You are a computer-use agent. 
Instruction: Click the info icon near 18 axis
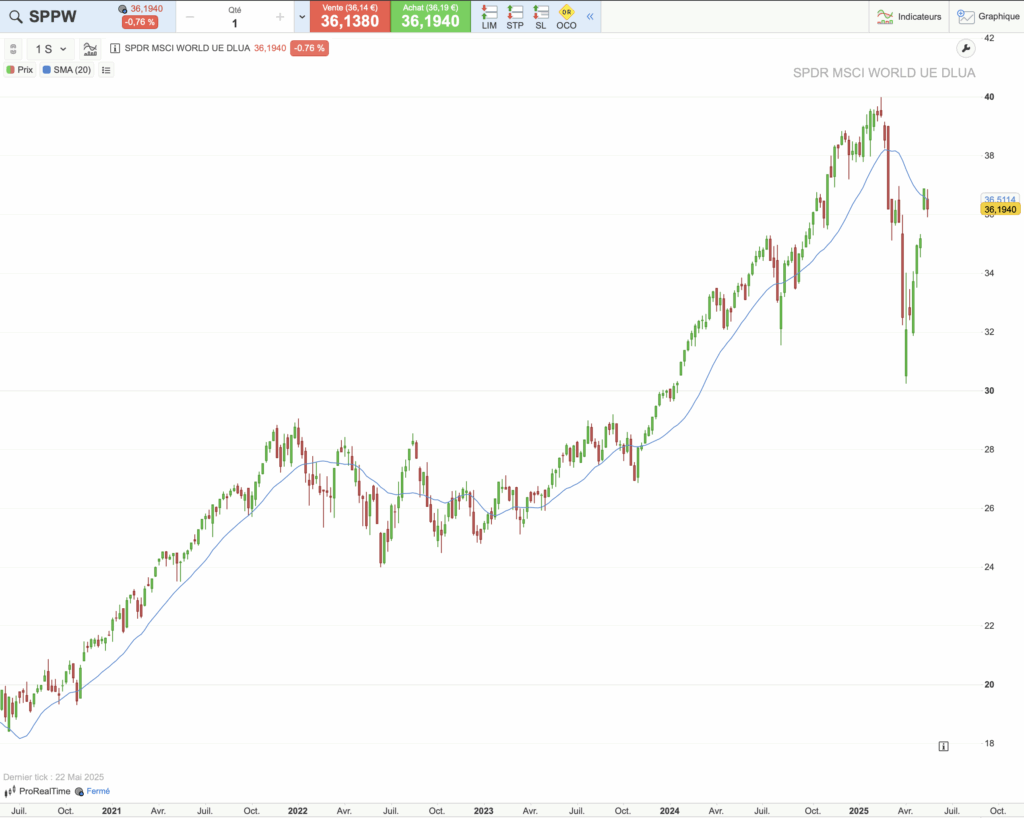(x=944, y=746)
